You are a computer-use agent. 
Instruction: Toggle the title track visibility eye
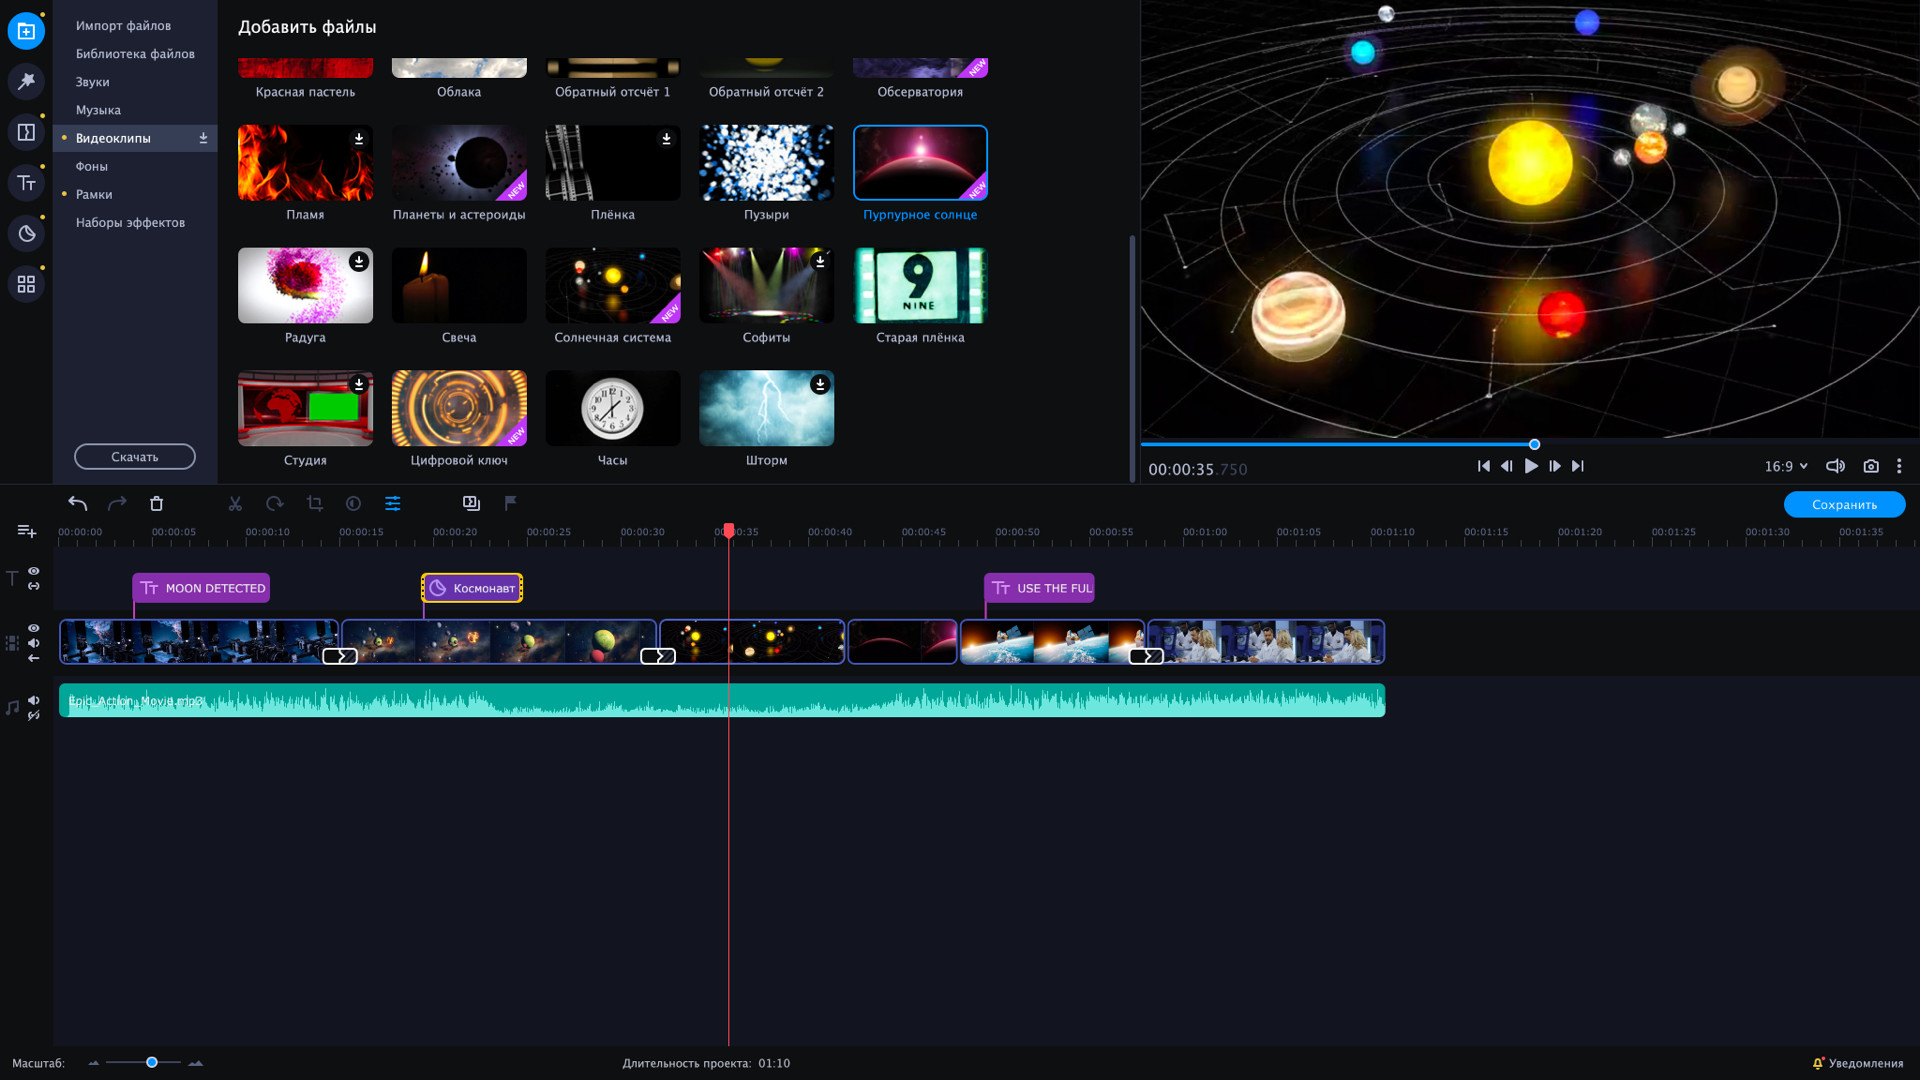(x=34, y=571)
